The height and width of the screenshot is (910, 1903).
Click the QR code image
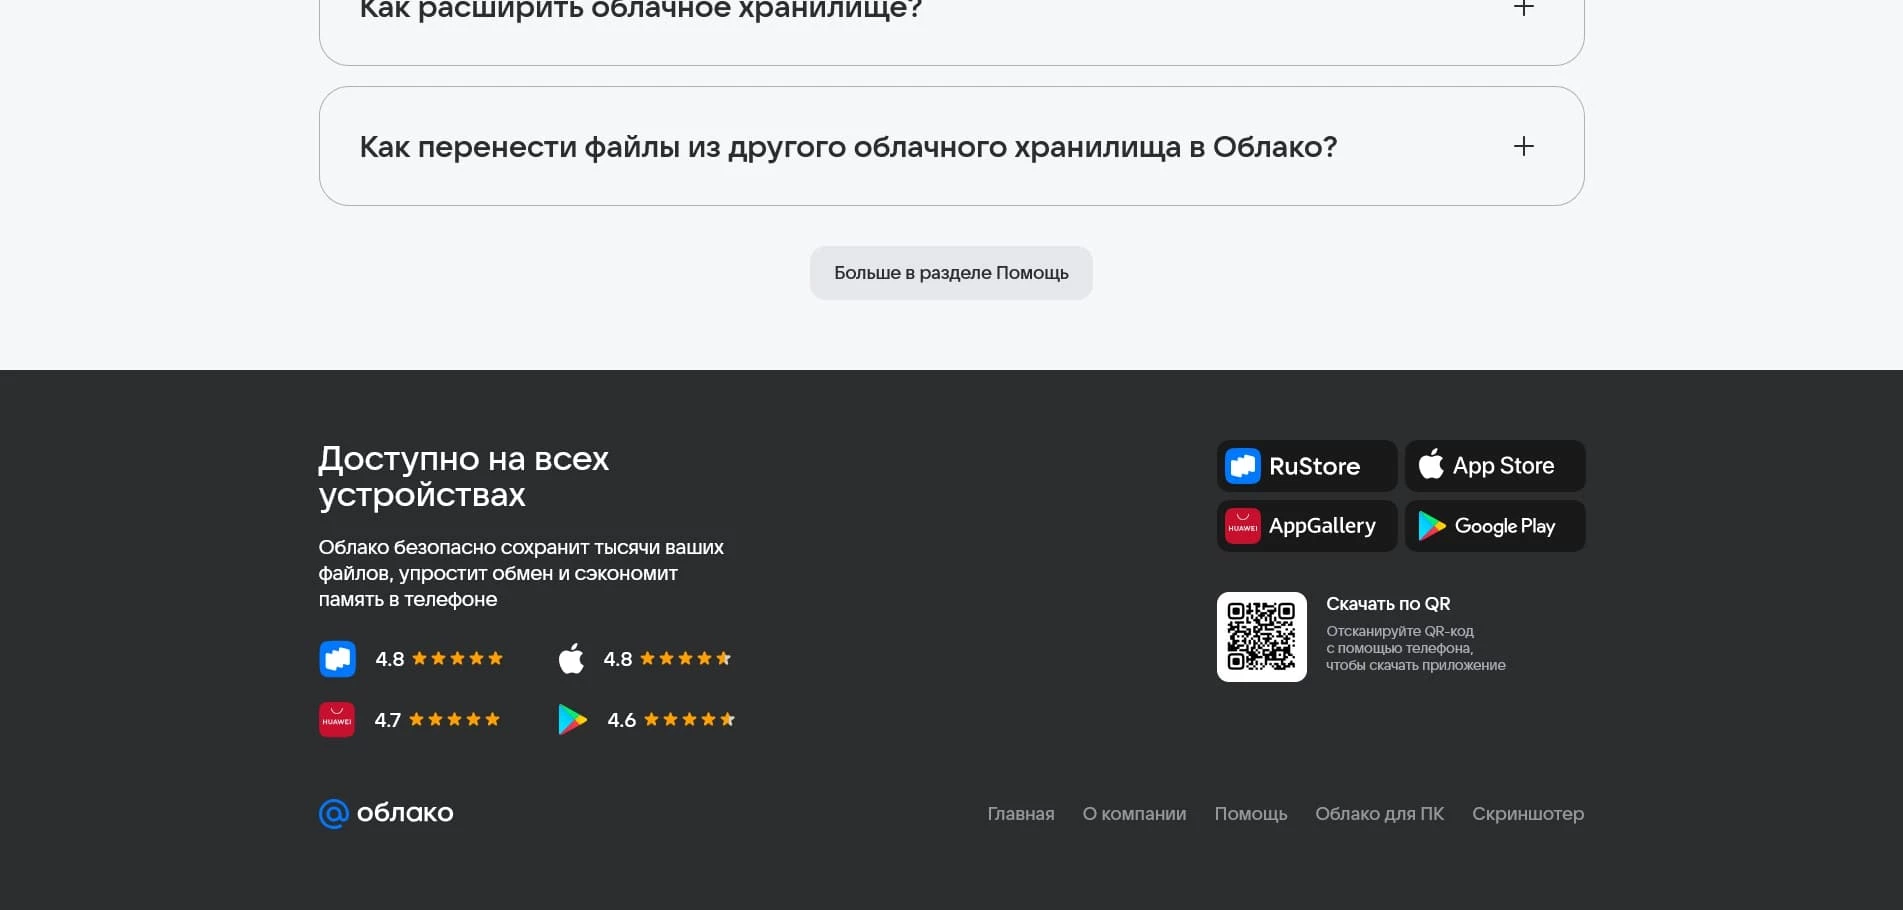click(x=1261, y=637)
